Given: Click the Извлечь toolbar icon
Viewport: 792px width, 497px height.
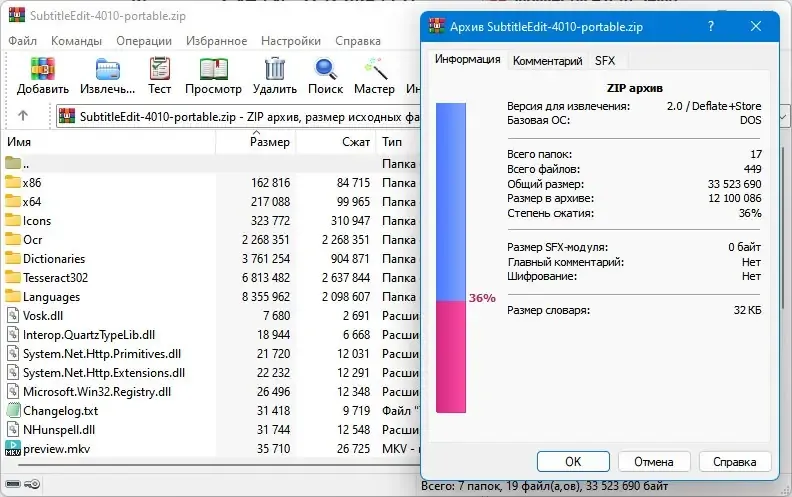Looking at the screenshot, I should (x=108, y=69).
